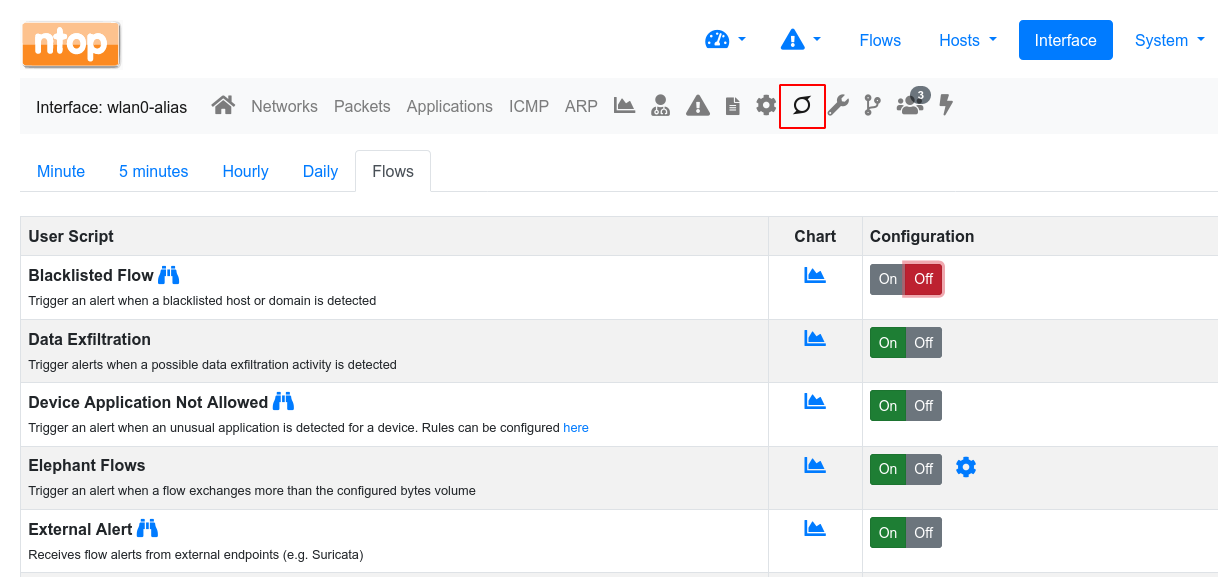The image size is (1218, 577).
Task: Open the ARP page
Action: pyautogui.click(x=581, y=106)
